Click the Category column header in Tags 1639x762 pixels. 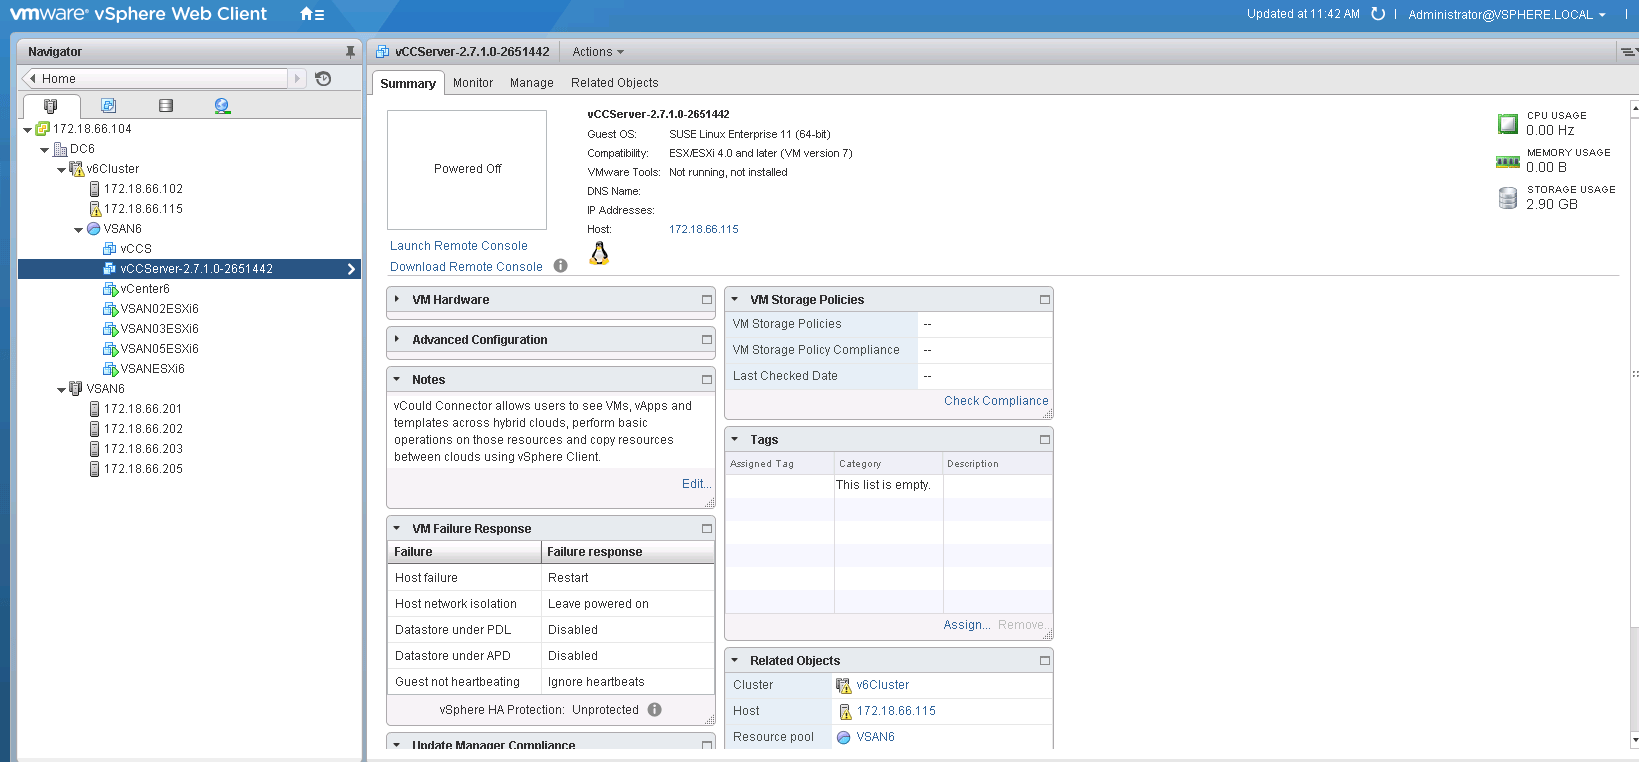coord(888,464)
